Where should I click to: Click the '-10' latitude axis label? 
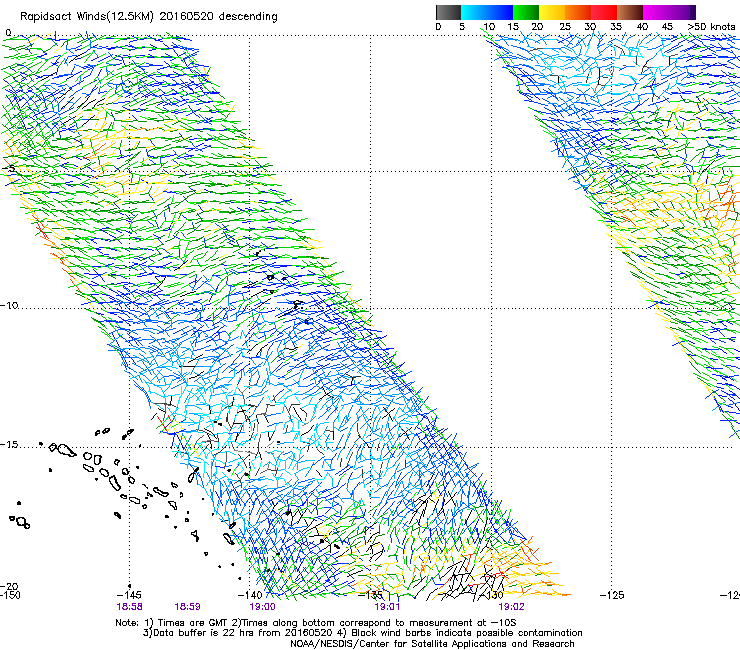(9, 305)
